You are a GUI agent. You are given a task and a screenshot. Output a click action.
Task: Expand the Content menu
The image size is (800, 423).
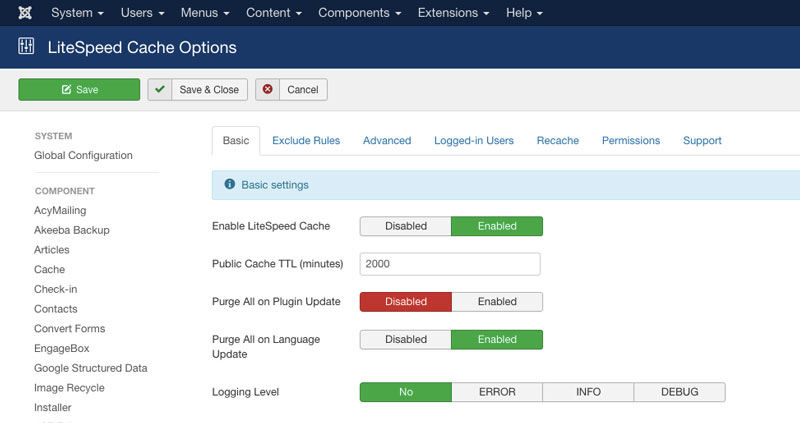pyautogui.click(x=274, y=13)
